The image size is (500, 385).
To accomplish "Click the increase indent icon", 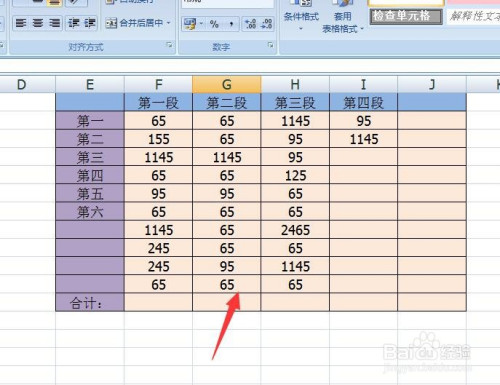I will (90, 23).
